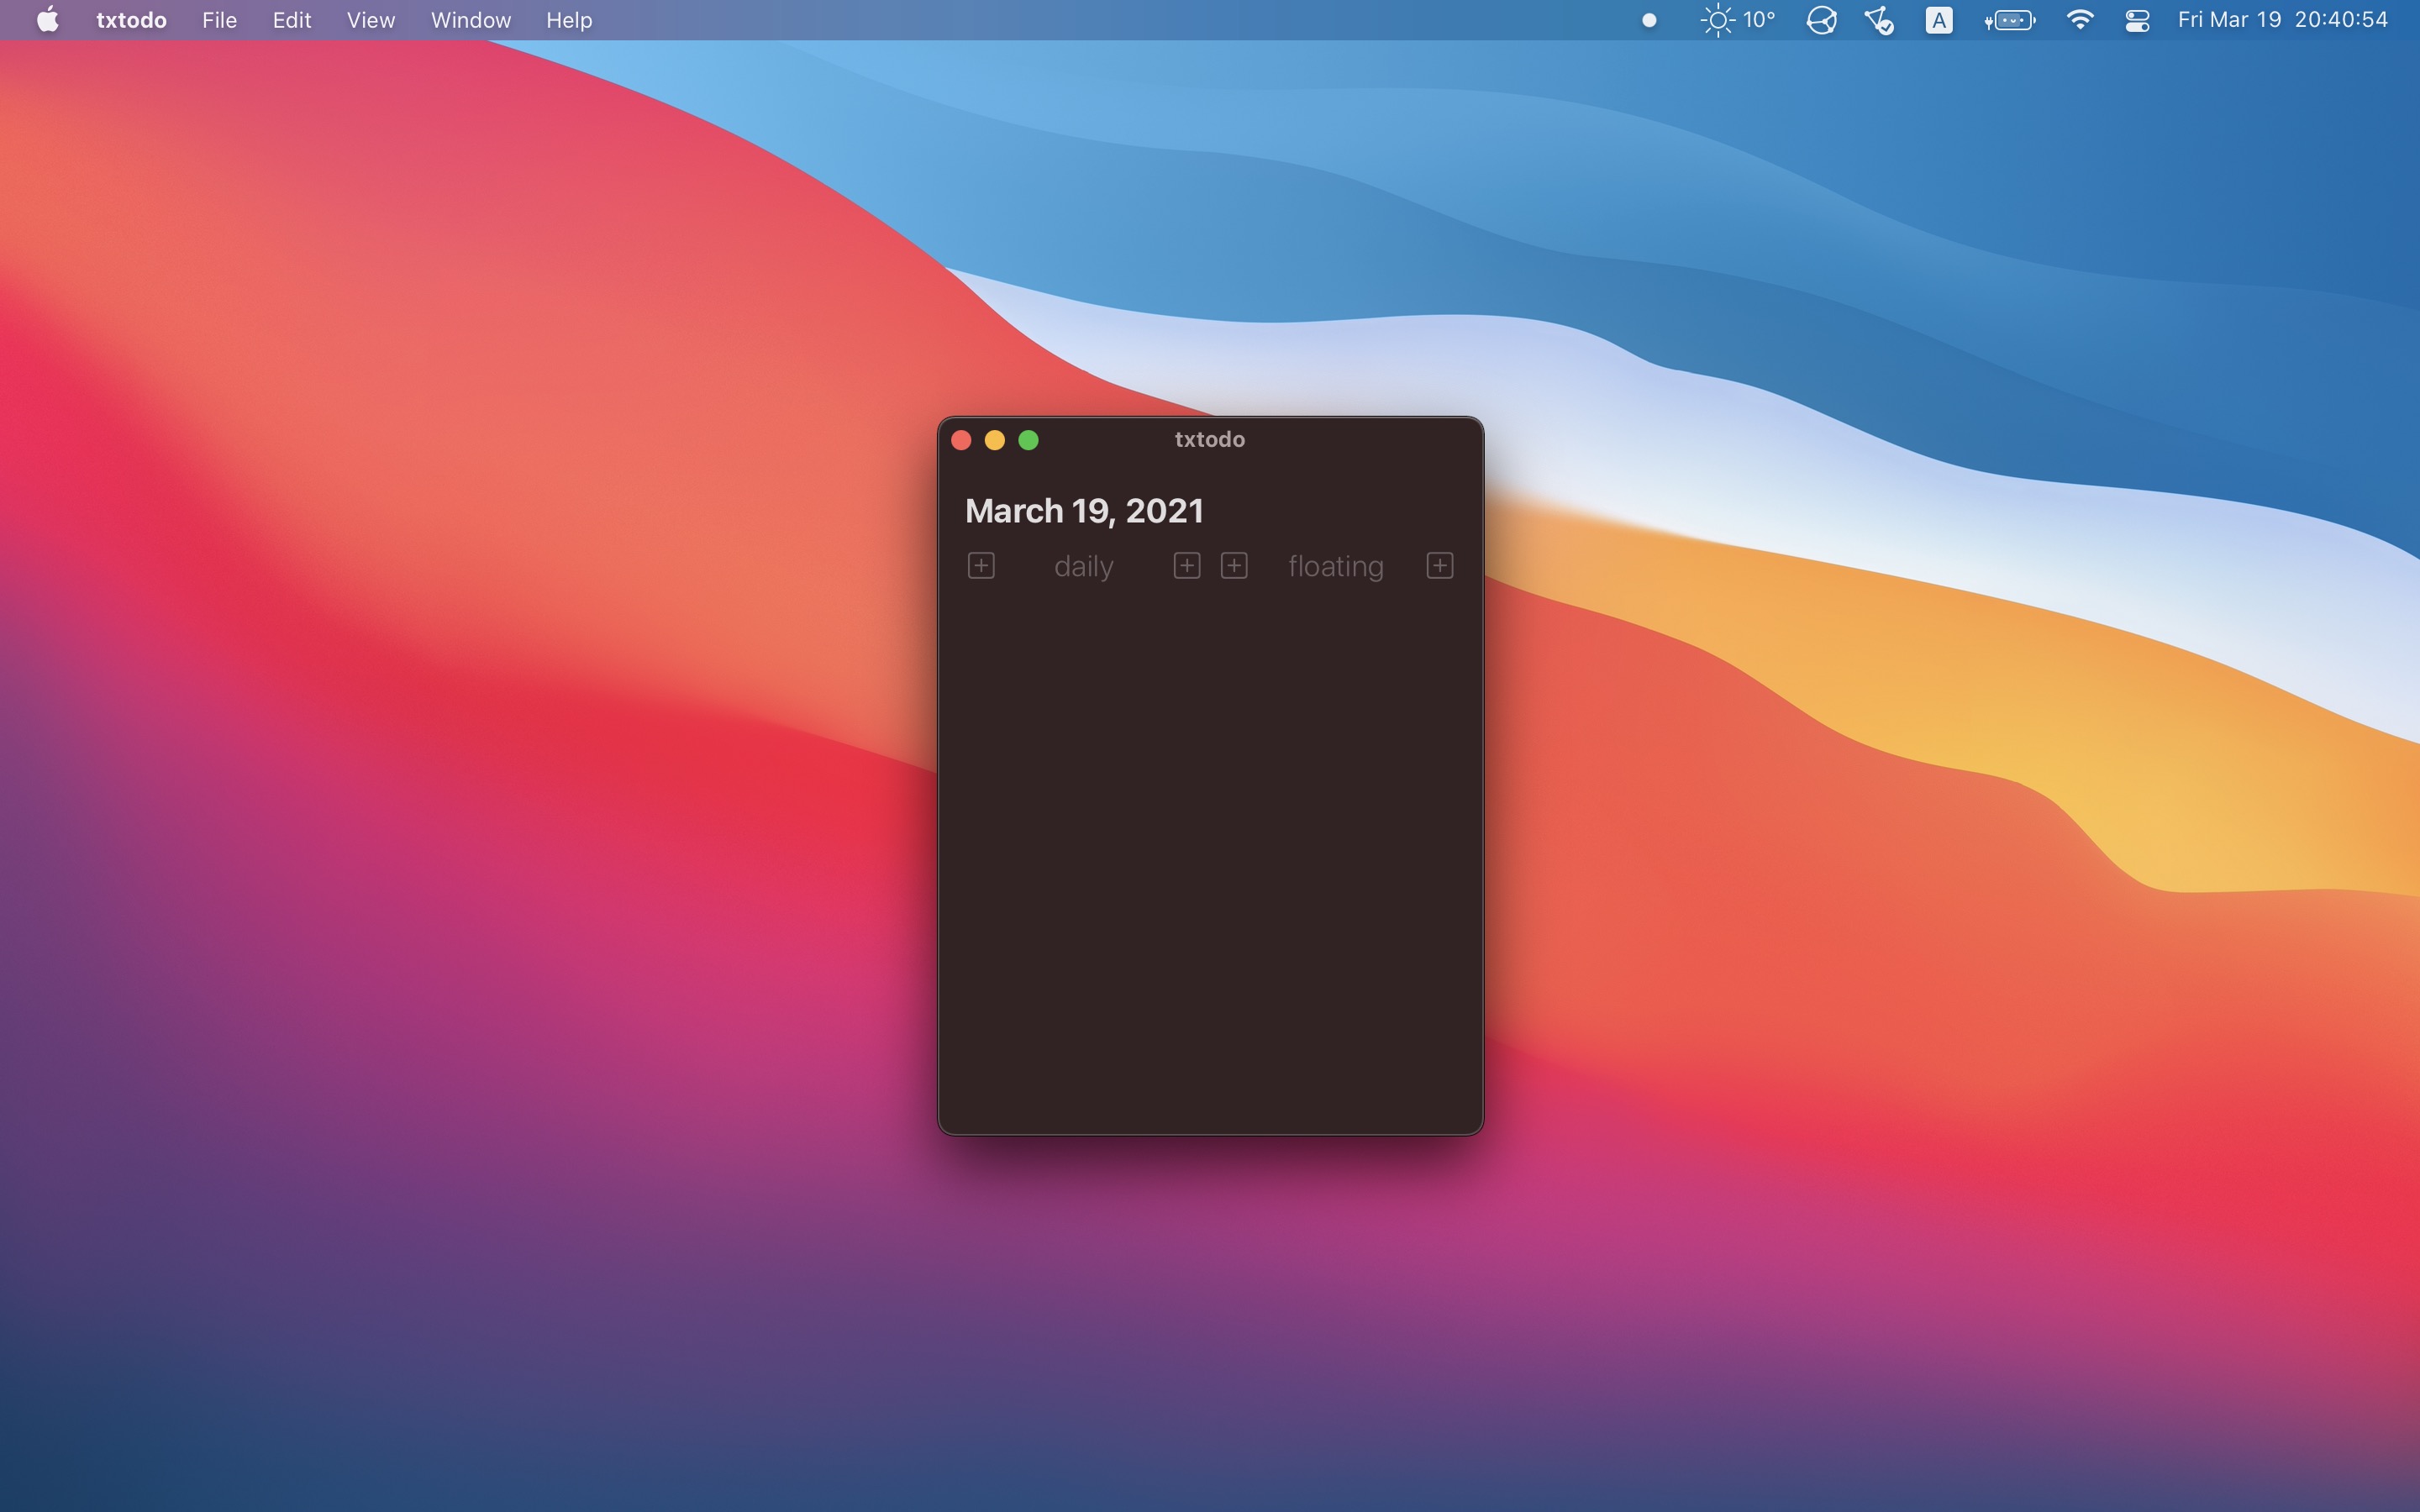Click the first plus icon on left
Screen dimensions: 2420x1512
[x=979, y=564]
